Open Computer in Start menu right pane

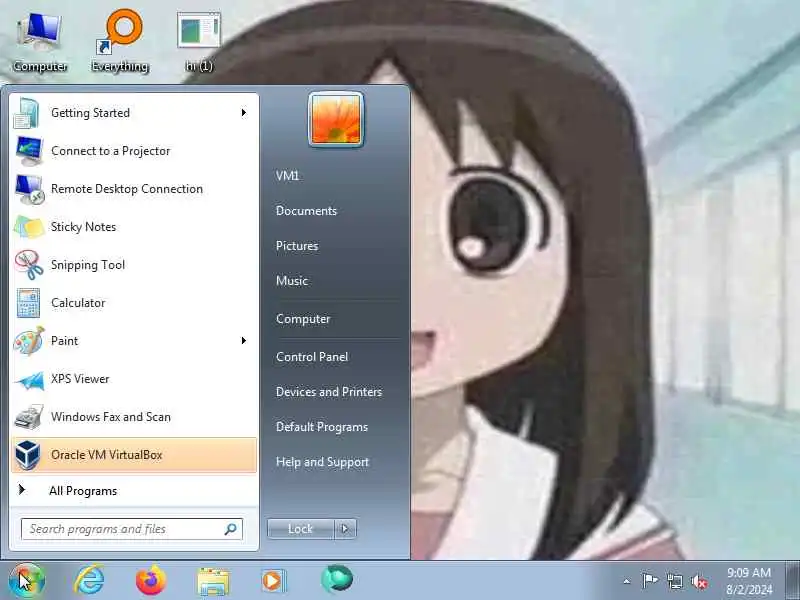point(303,319)
